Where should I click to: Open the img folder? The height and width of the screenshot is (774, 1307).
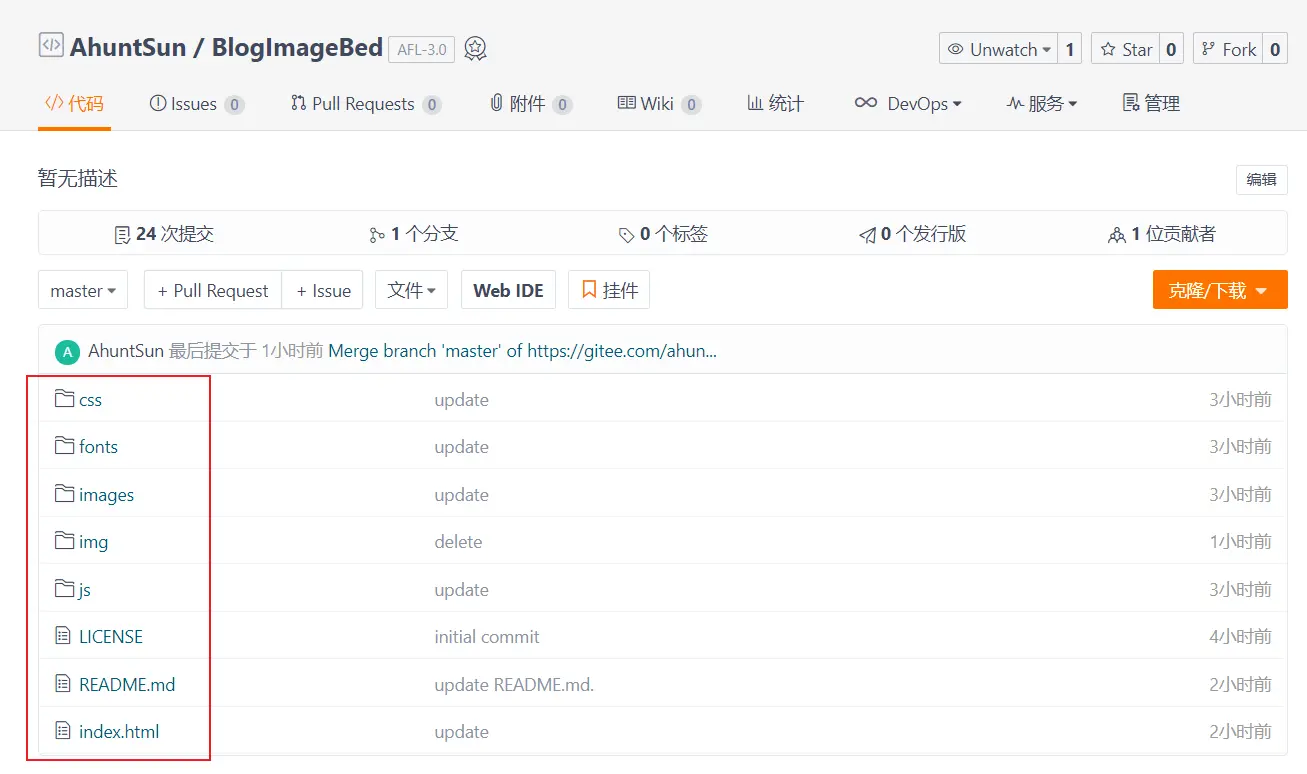[94, 542]
